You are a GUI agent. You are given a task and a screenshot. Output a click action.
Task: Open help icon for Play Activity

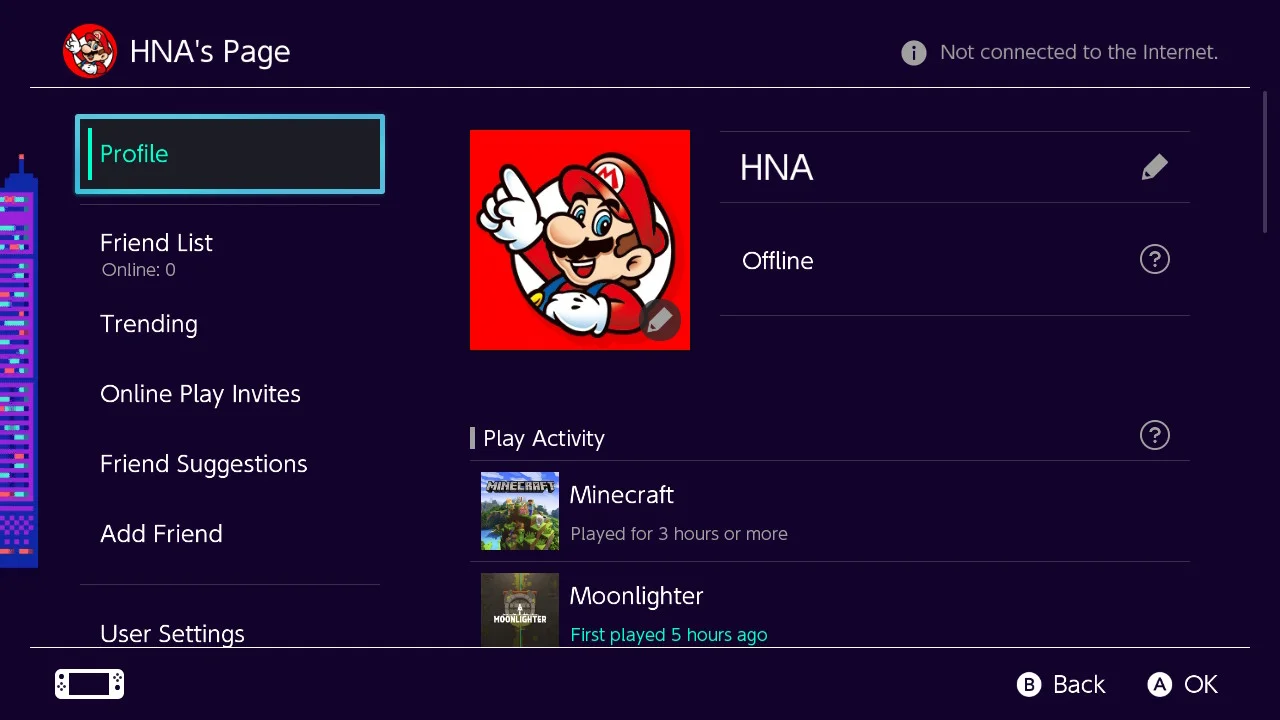[x=1155, y=436]
